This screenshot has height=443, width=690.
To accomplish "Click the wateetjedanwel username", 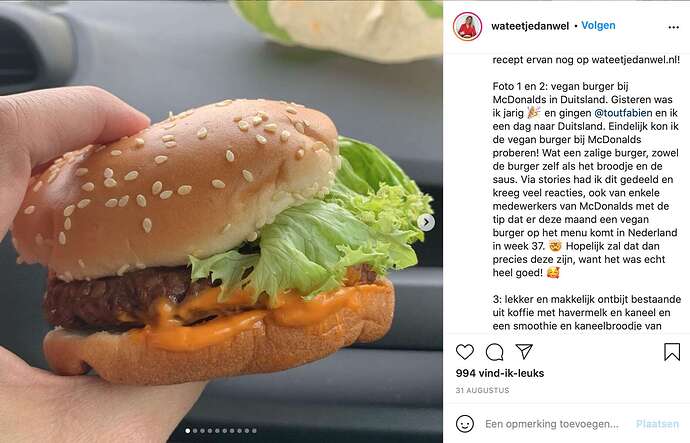I will [530, 26].
